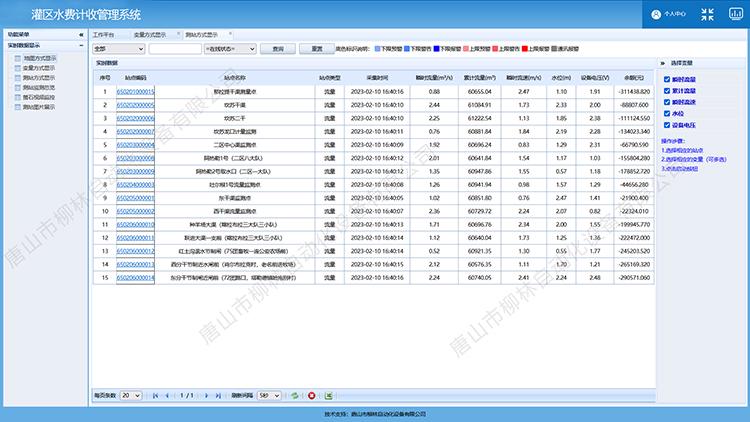Click the 查询 search button
This screenshot has width=750, height=422.
point(278,49)
